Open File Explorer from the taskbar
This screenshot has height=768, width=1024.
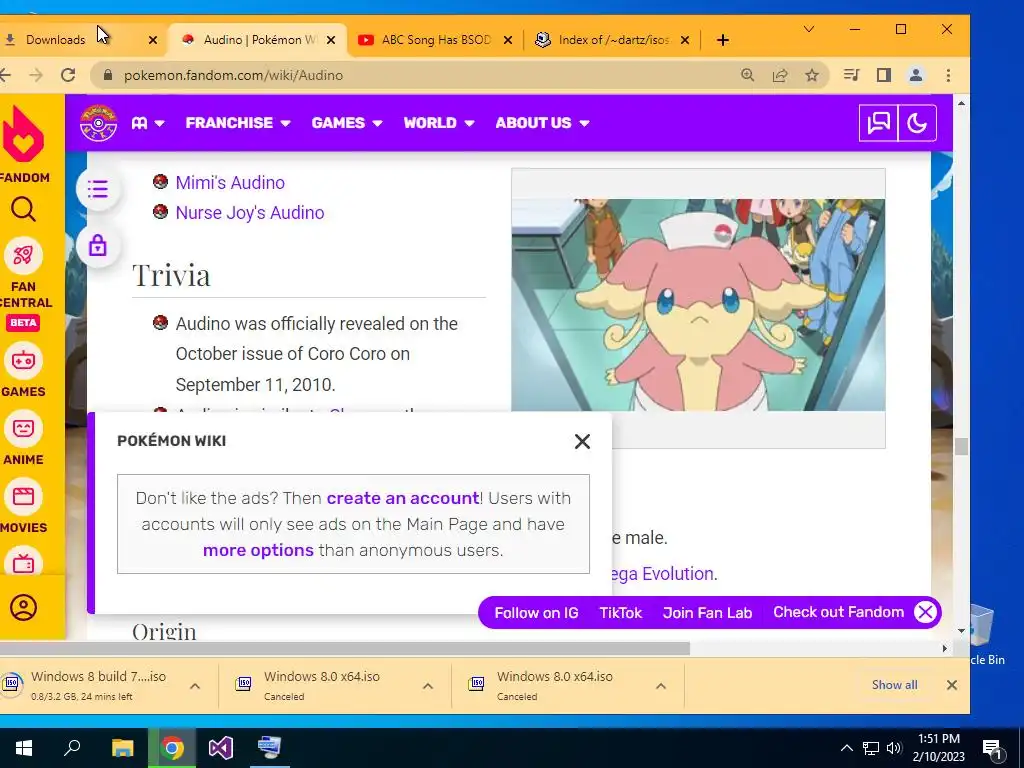click(x=122, y=748)
